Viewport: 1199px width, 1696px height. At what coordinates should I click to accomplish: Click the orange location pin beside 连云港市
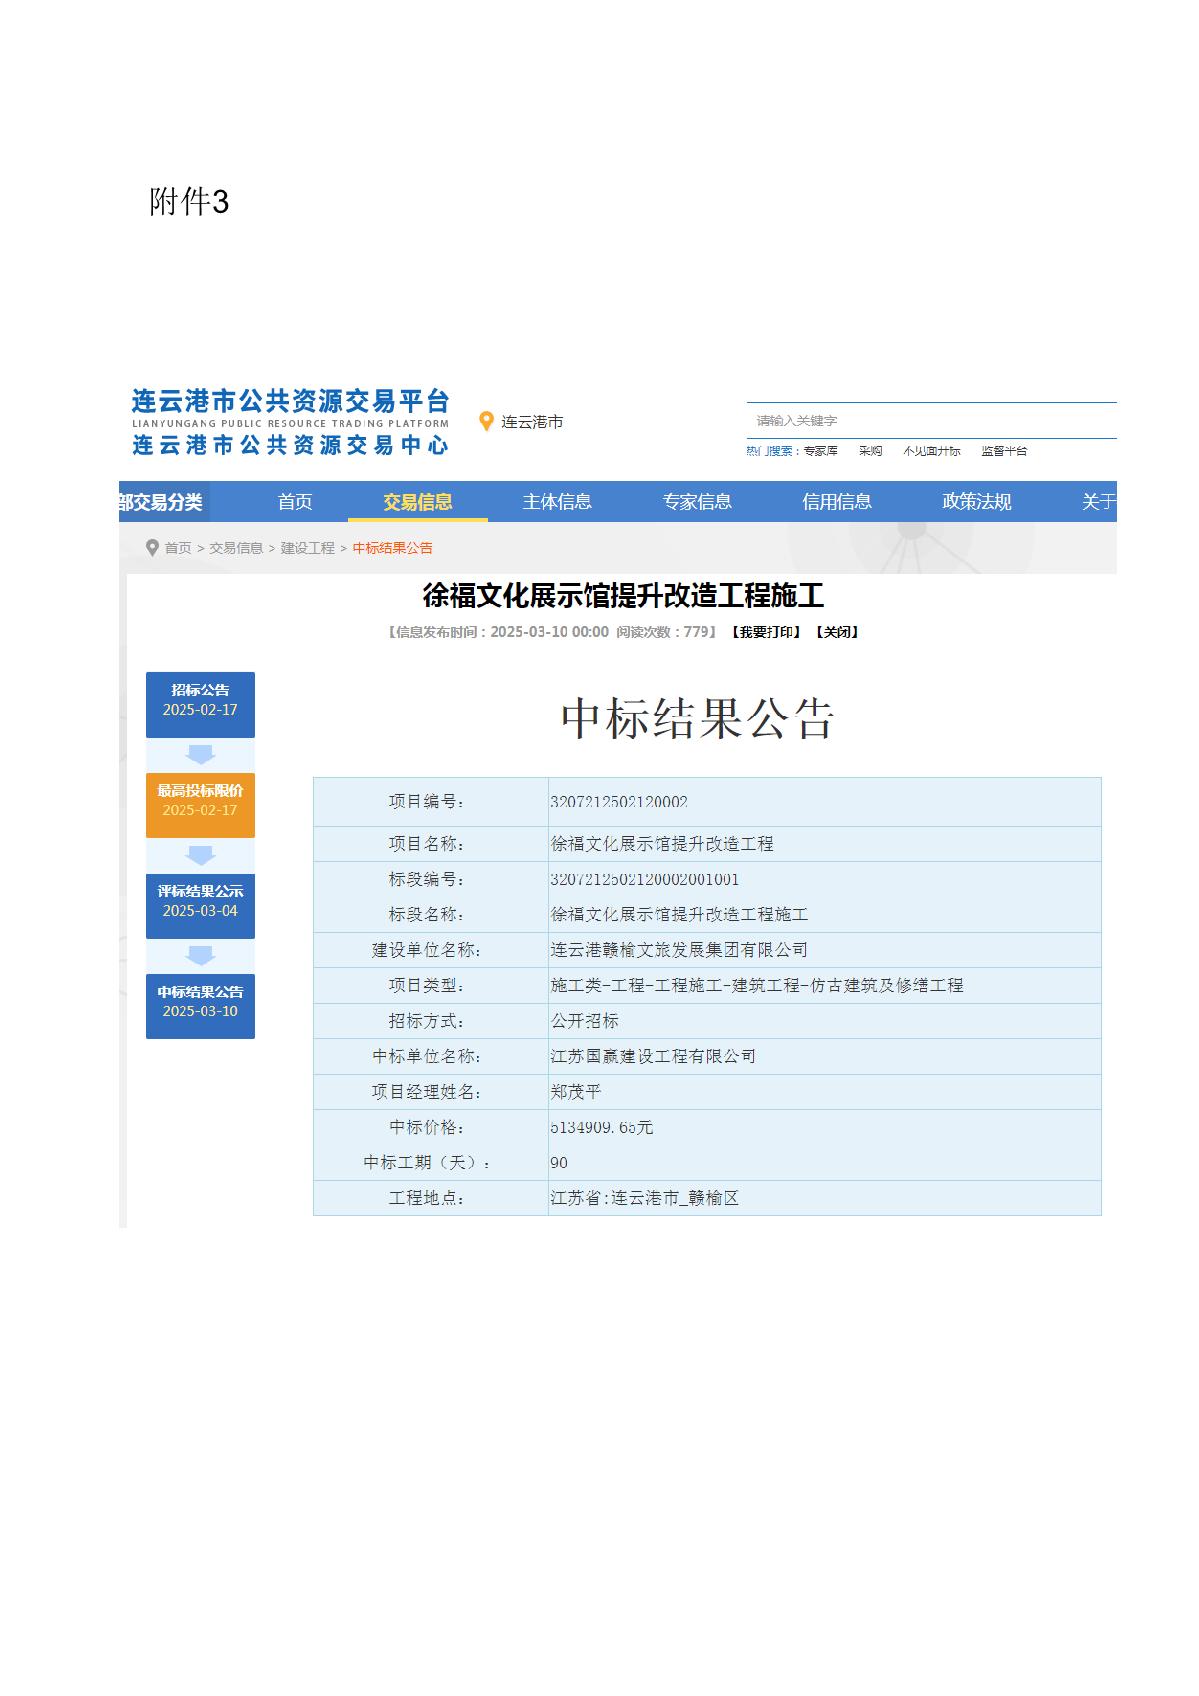point(487,422)
